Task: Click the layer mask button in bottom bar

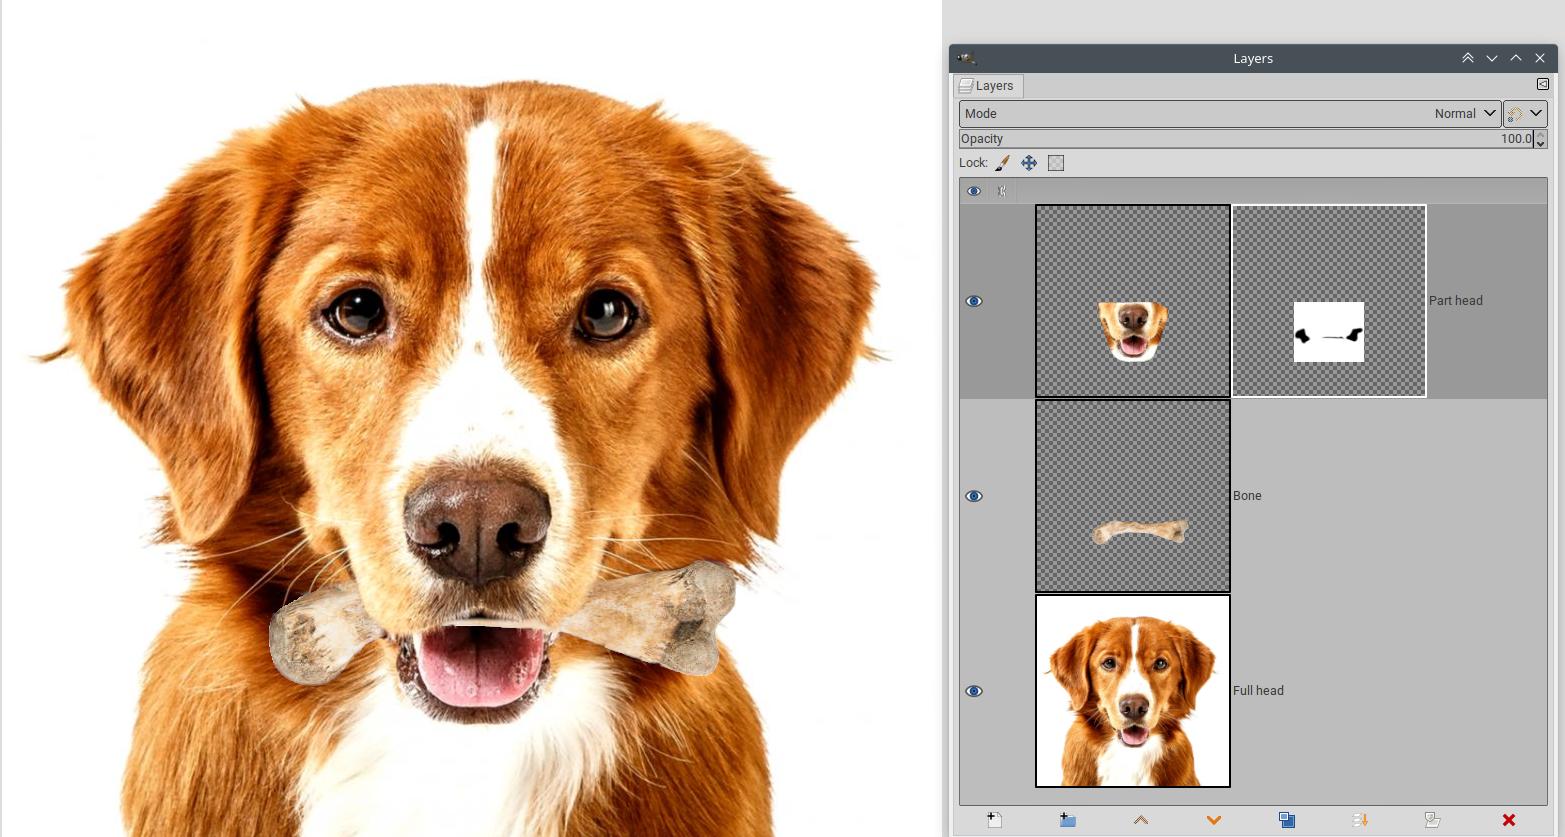Action: (1433, 820)
